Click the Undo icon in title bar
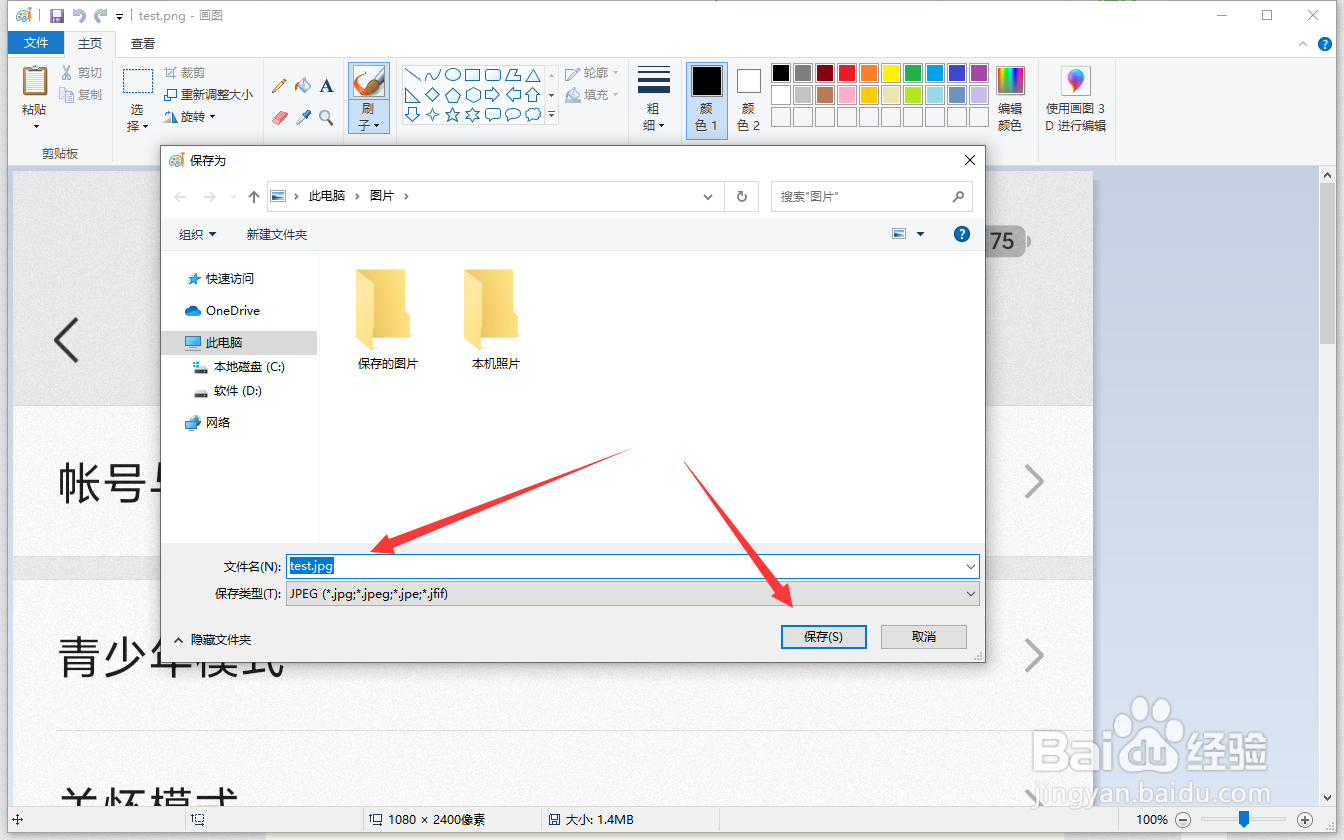 [x=79, y=16]
